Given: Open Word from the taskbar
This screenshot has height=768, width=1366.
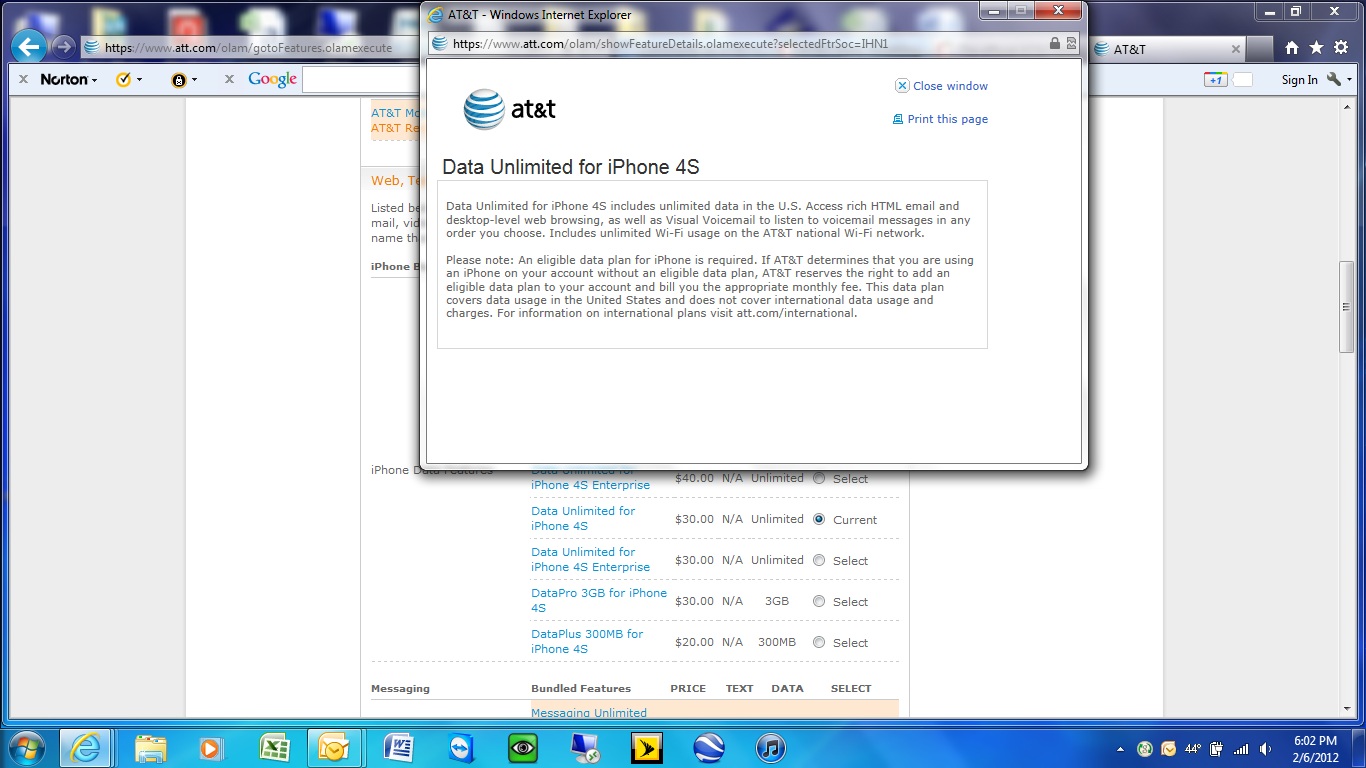Looking at the screenshot, I should (398, 748).
